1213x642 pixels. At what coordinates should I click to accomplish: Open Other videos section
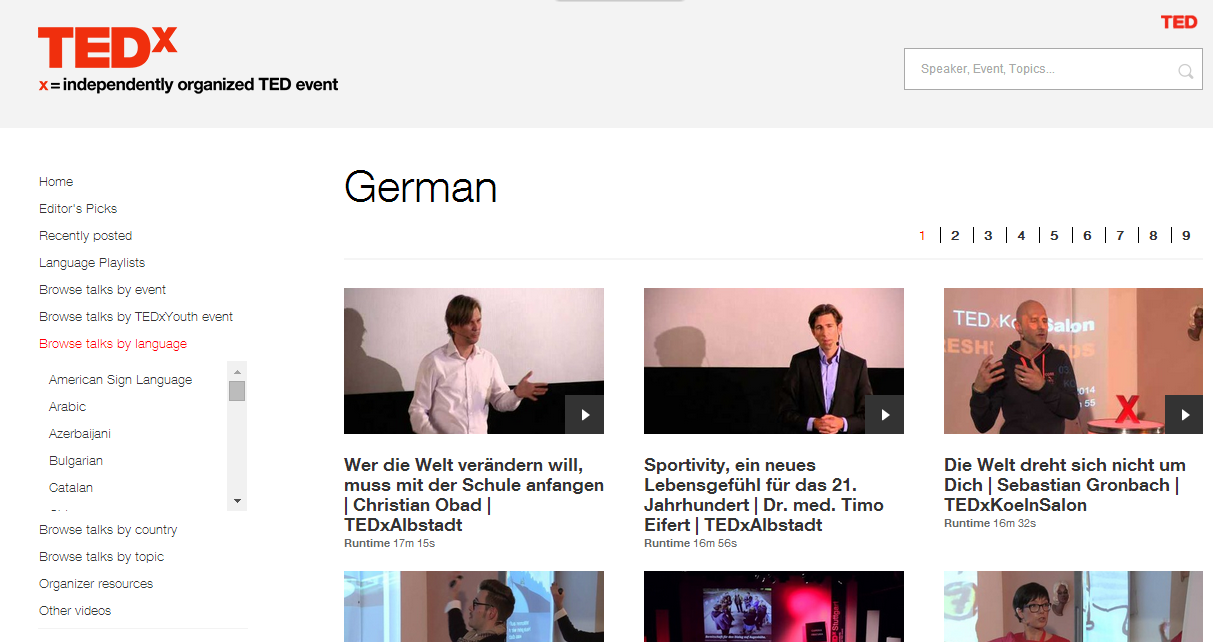click(x=75, y=611)
